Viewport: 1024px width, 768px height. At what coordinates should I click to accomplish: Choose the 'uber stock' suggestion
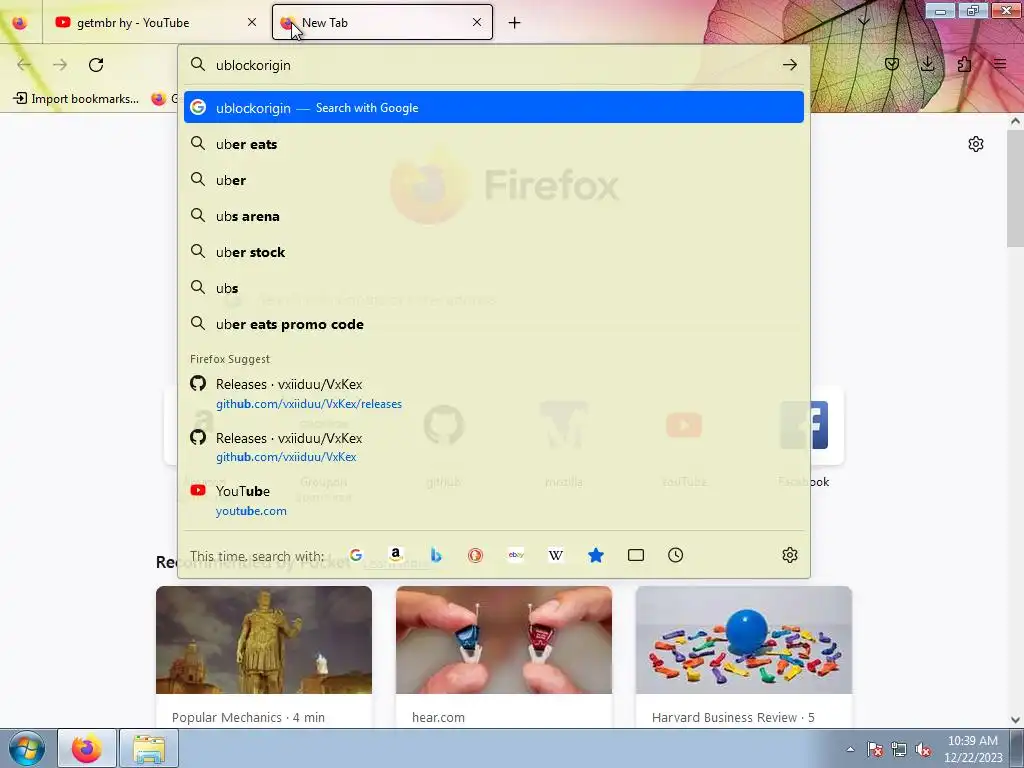point(494,252)
